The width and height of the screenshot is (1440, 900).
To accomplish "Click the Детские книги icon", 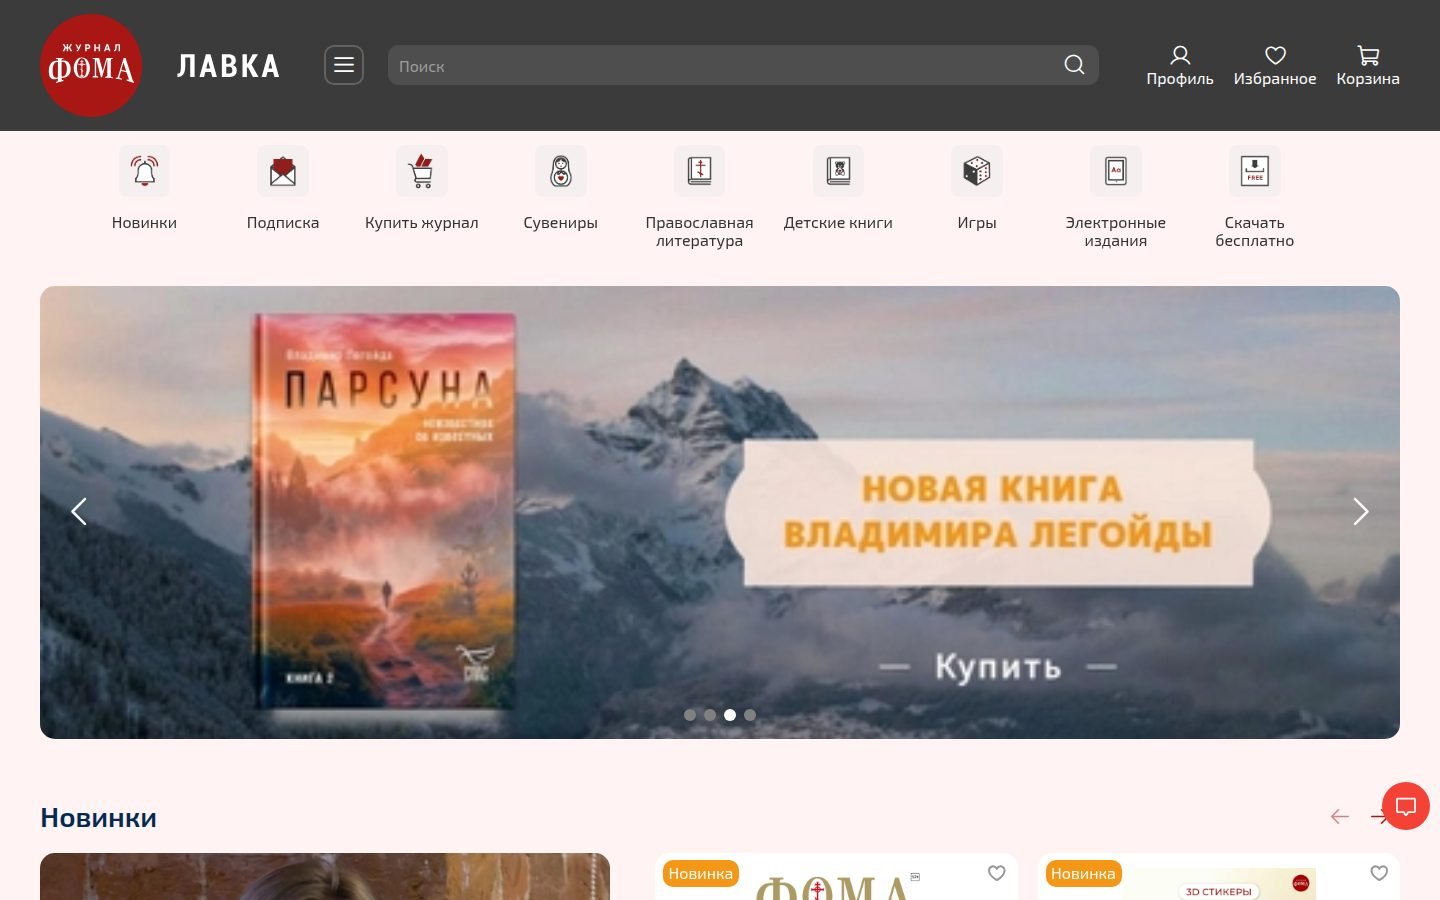I will 838,171.
